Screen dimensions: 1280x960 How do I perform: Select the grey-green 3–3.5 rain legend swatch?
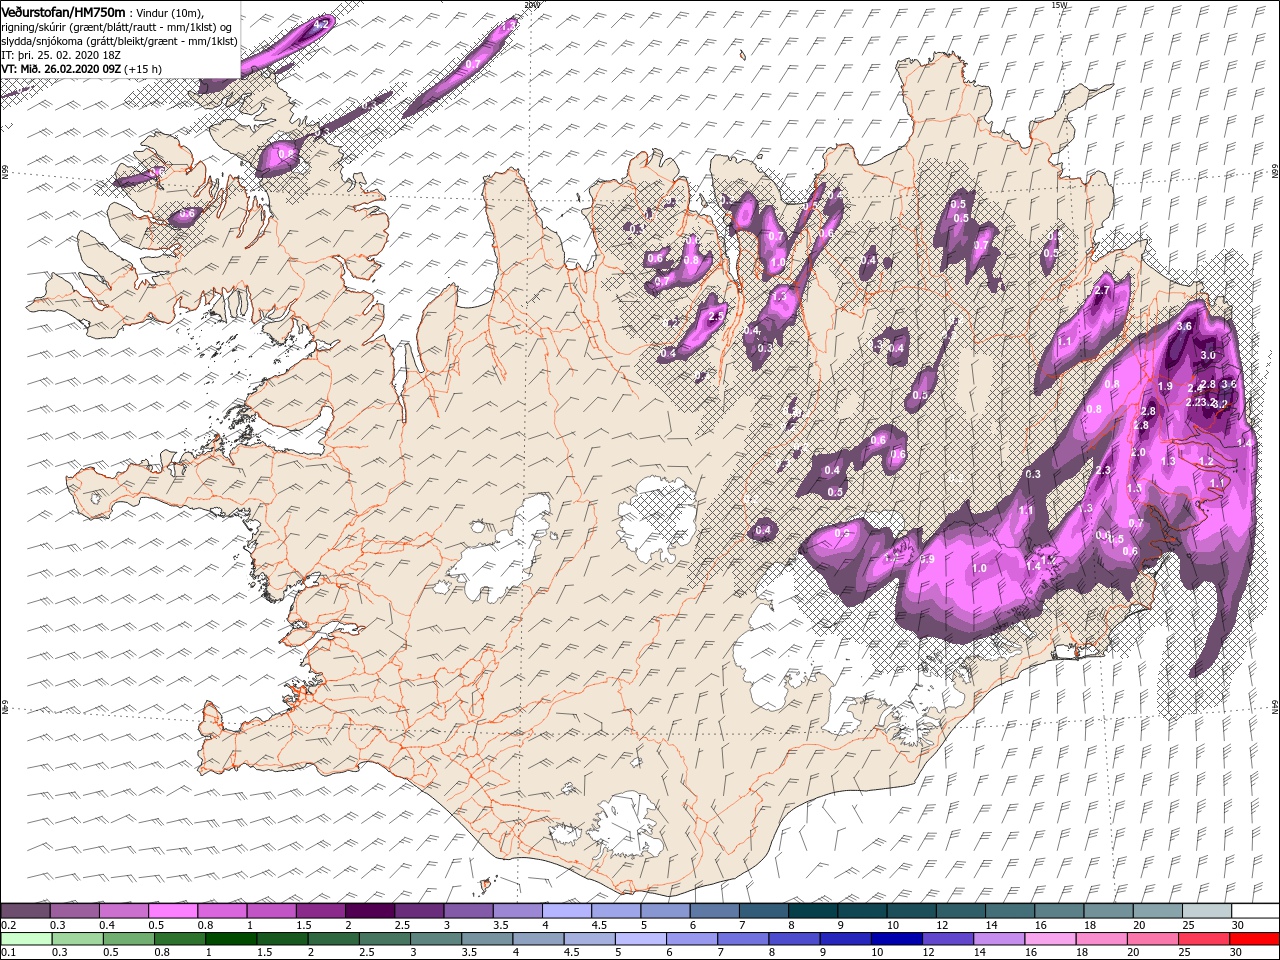[436, 939]
